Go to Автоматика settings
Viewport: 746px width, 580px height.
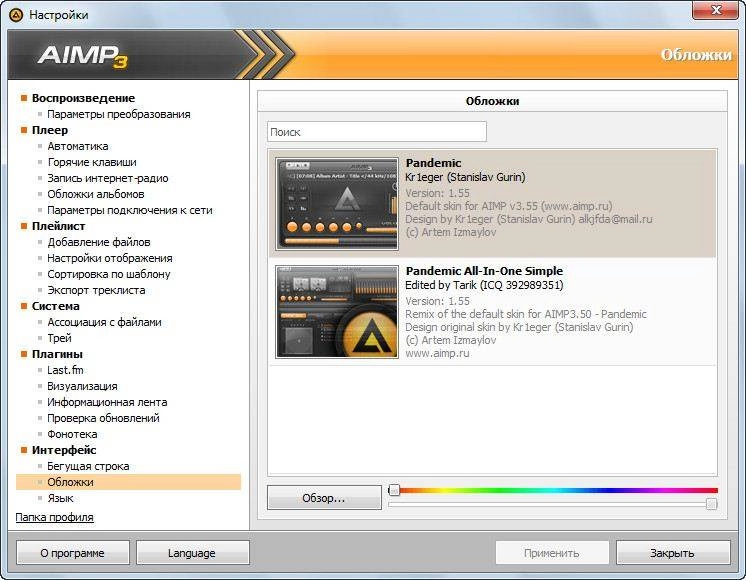(x=78, y=146)
